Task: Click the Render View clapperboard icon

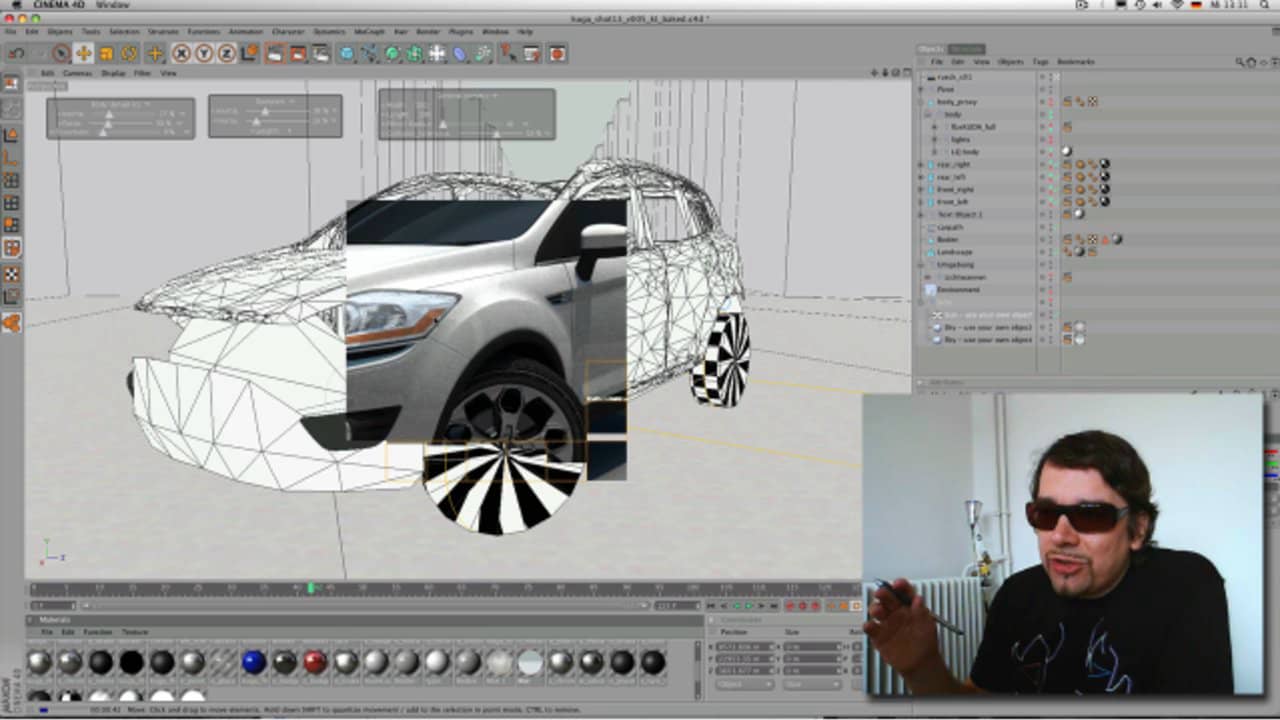Action: (274, 53)
